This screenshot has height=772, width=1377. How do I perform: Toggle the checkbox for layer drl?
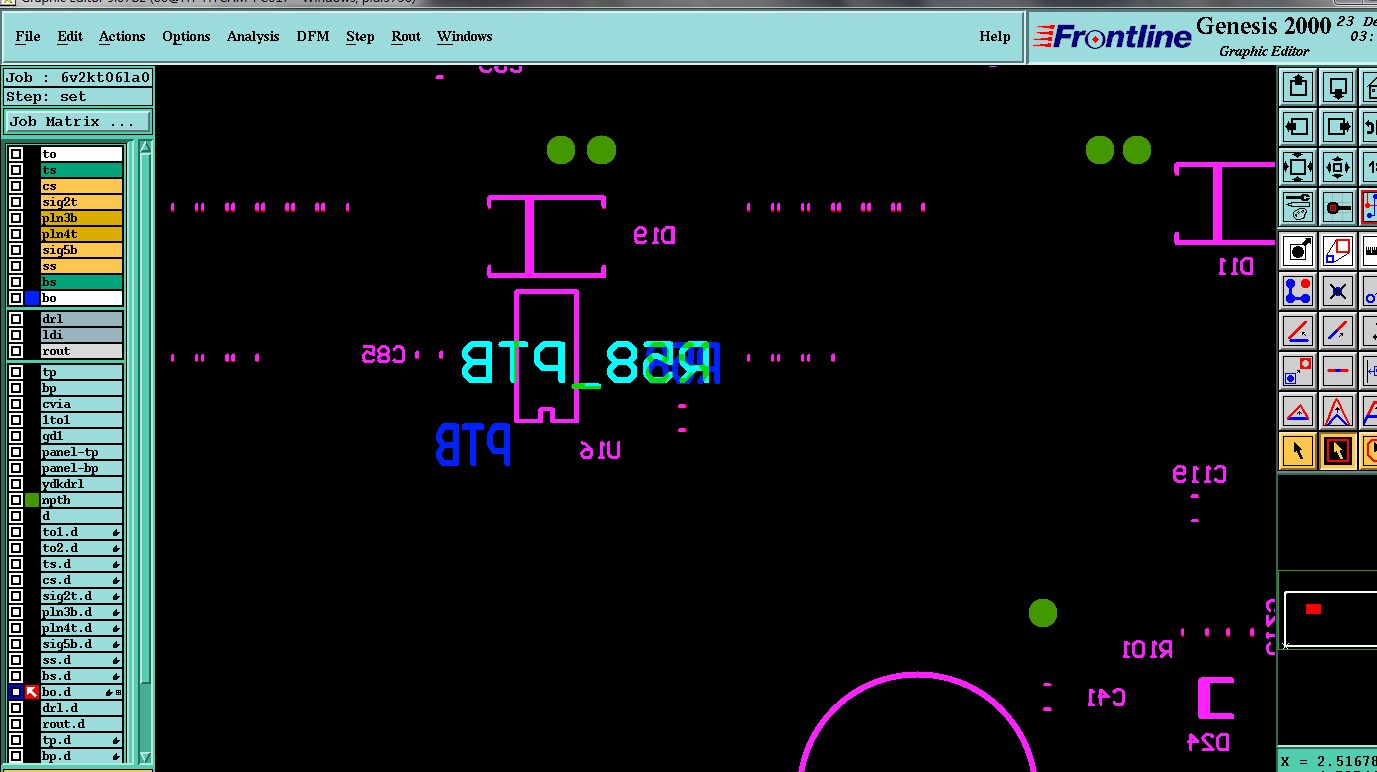16,319
